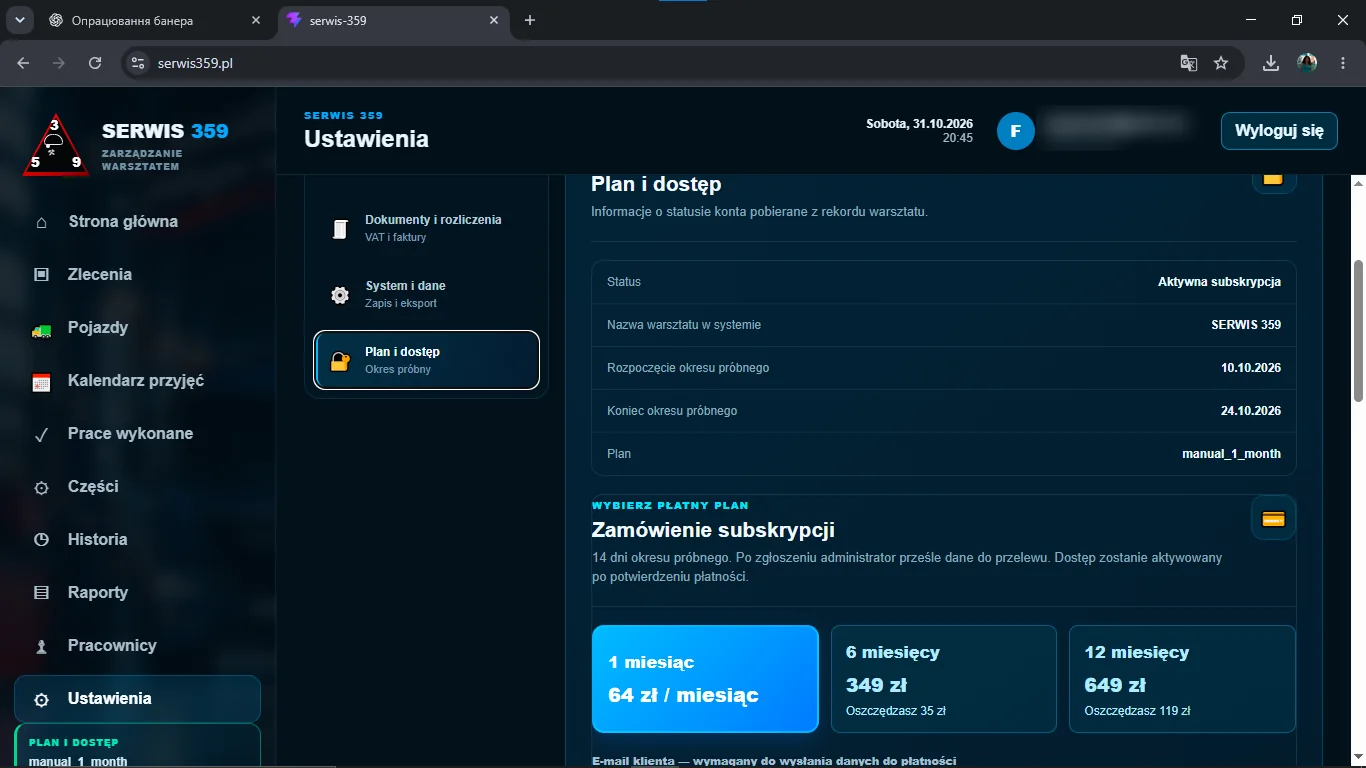Open the Pracownicy sidebar item

coord(137,646)
